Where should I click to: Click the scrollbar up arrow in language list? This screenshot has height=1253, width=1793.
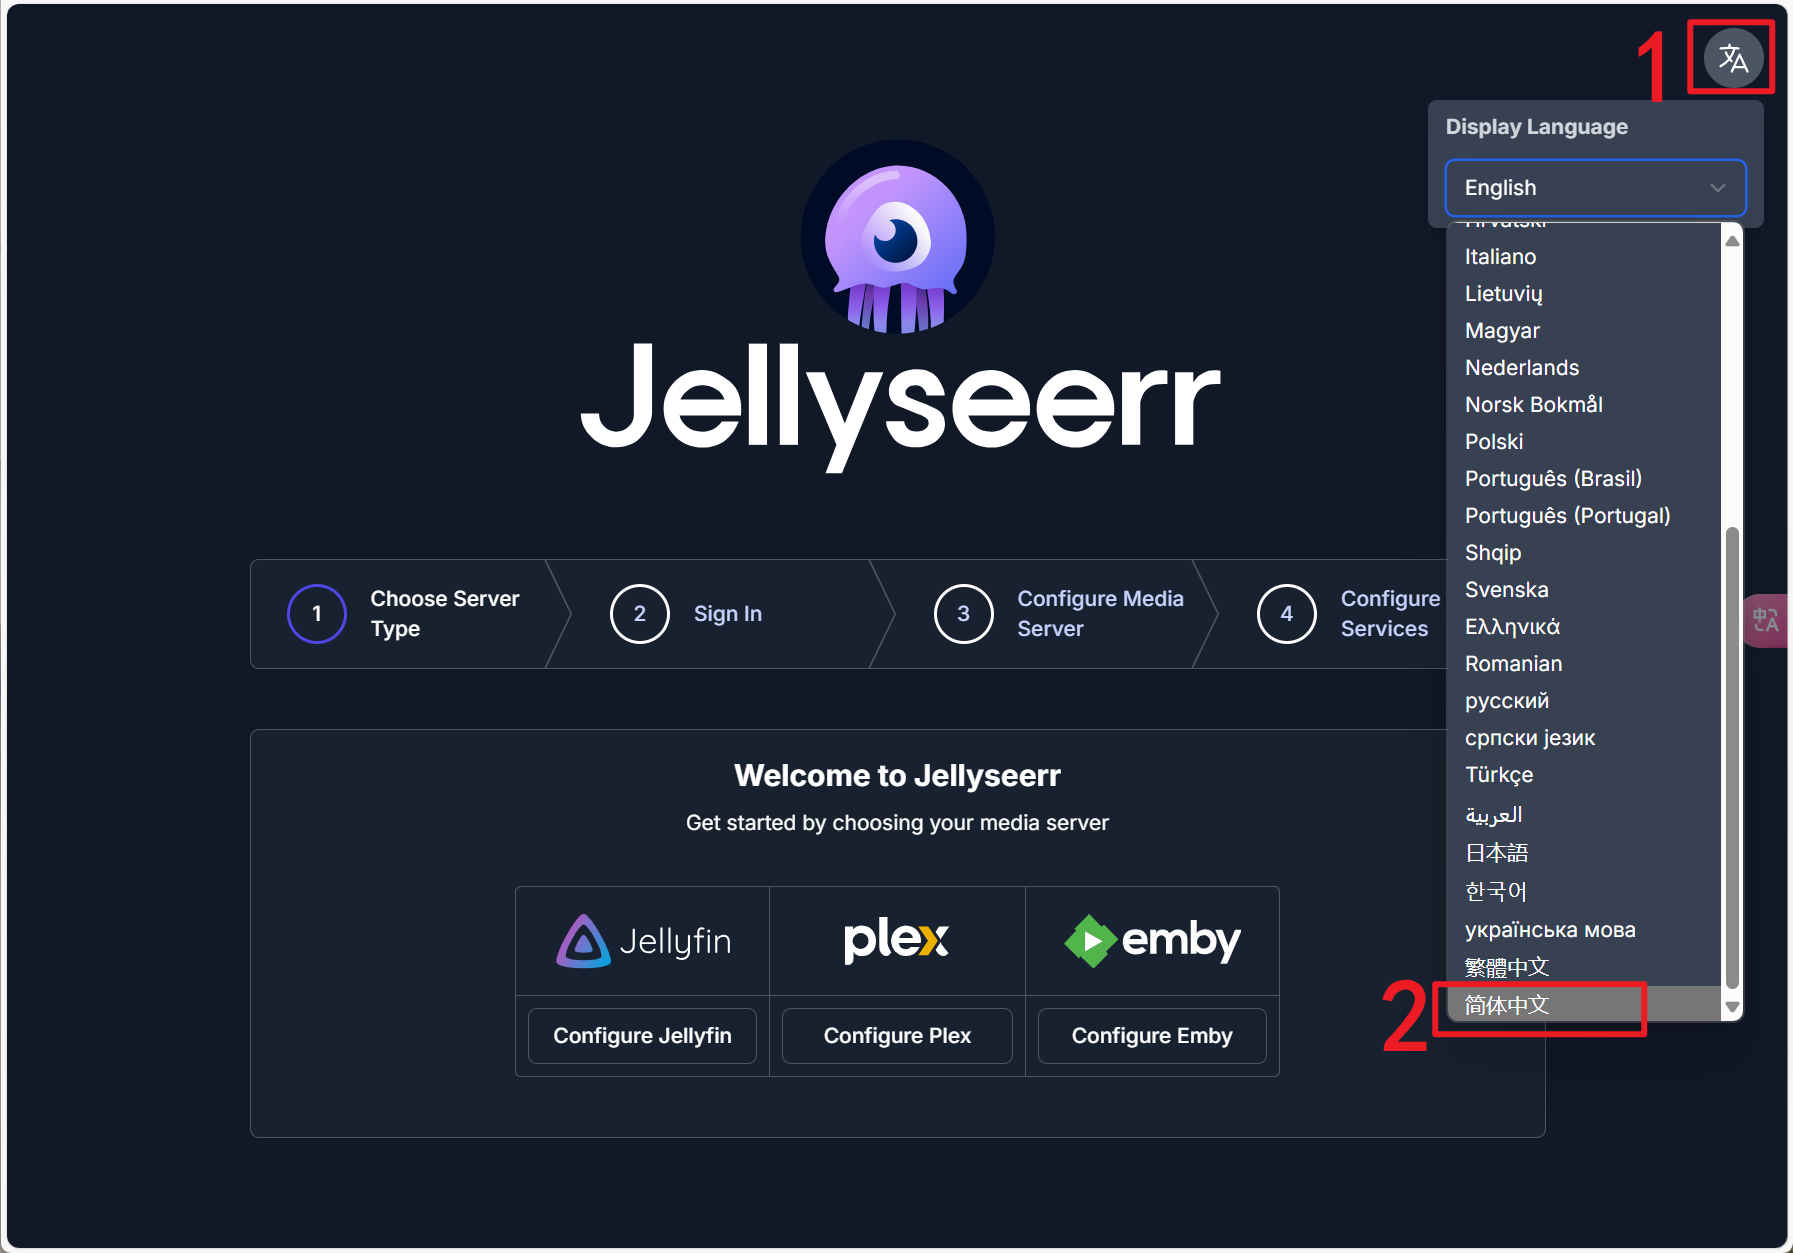pyautogui.click(x=1733, y=241)
